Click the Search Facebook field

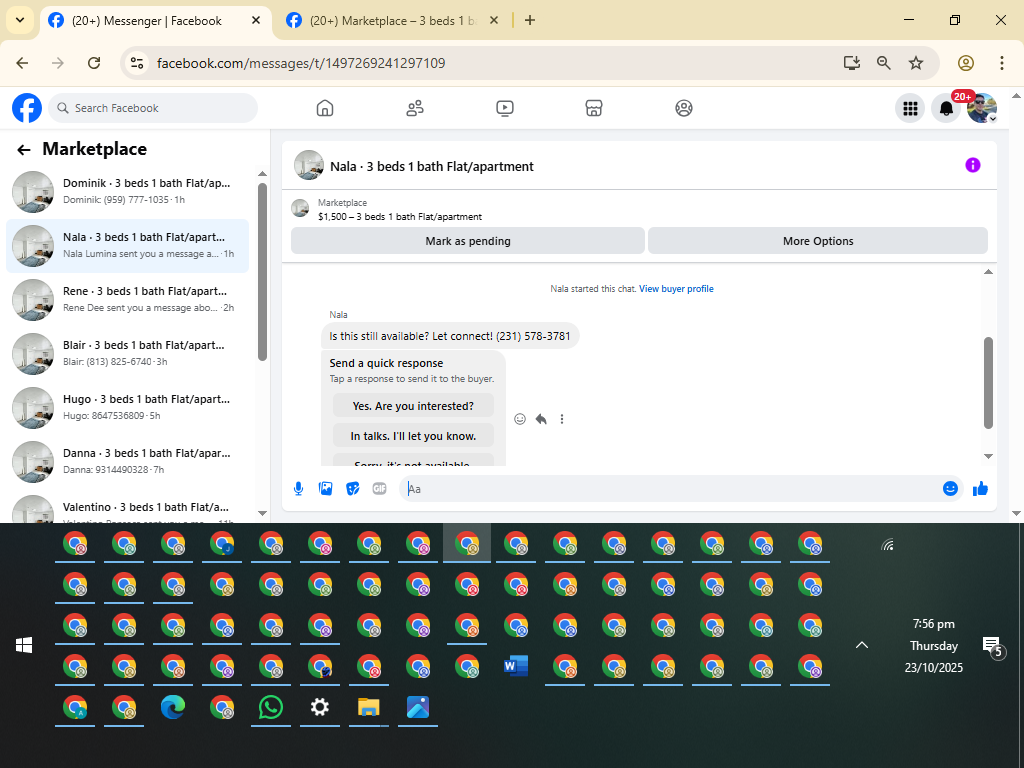153,108
